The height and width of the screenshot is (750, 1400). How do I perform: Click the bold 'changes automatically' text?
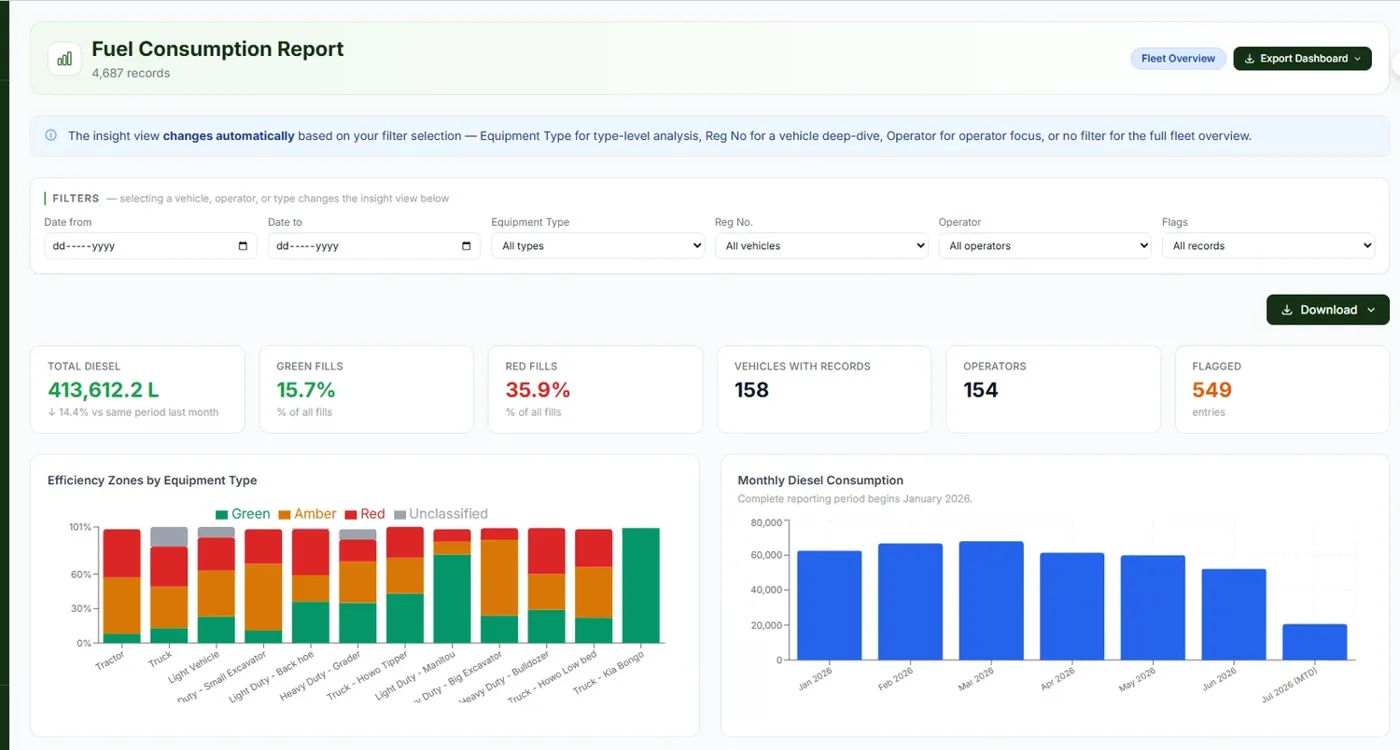[x=229, y=136]
